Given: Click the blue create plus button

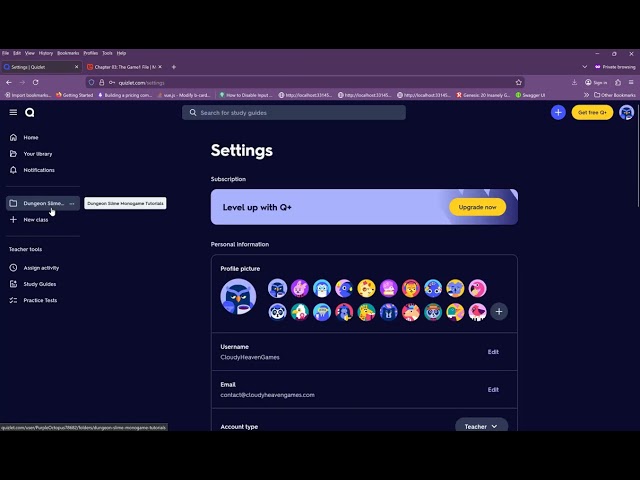Looking at the screenshot, I should (x=558, y=113).
